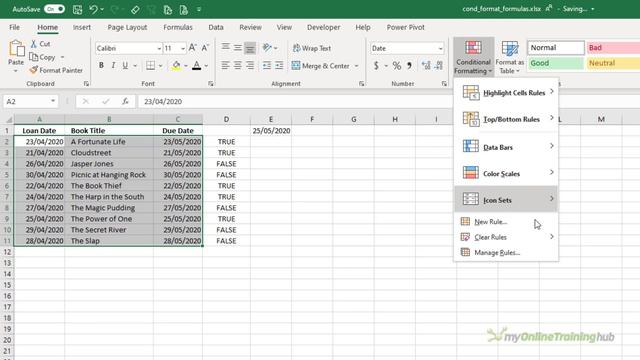Click the Decrease Decimal icon
Viewport: 640px width, 360px height.
pyautogui.click(x=439, y=65)
